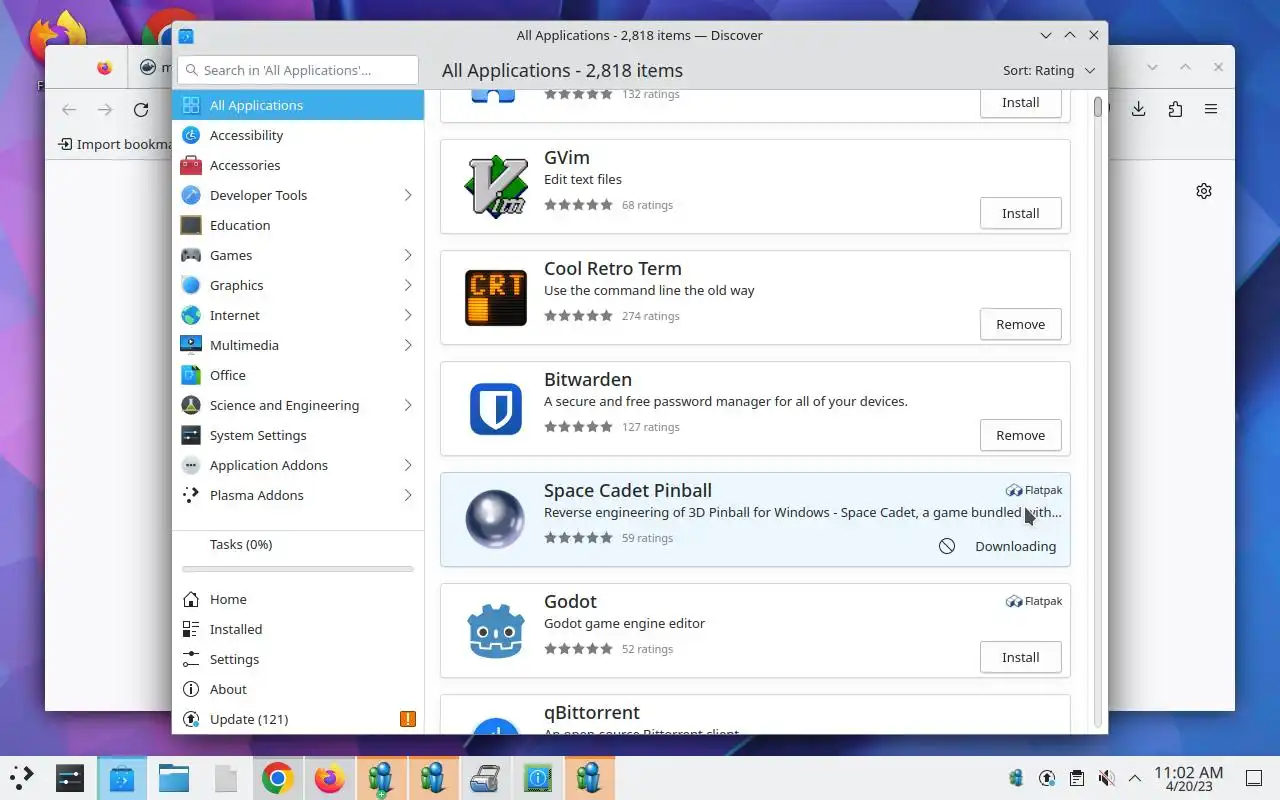Open the system updates tray icon
The height and width of the screenshot is (800, 1280).
pyautogui.click(x=1046, y=778)
